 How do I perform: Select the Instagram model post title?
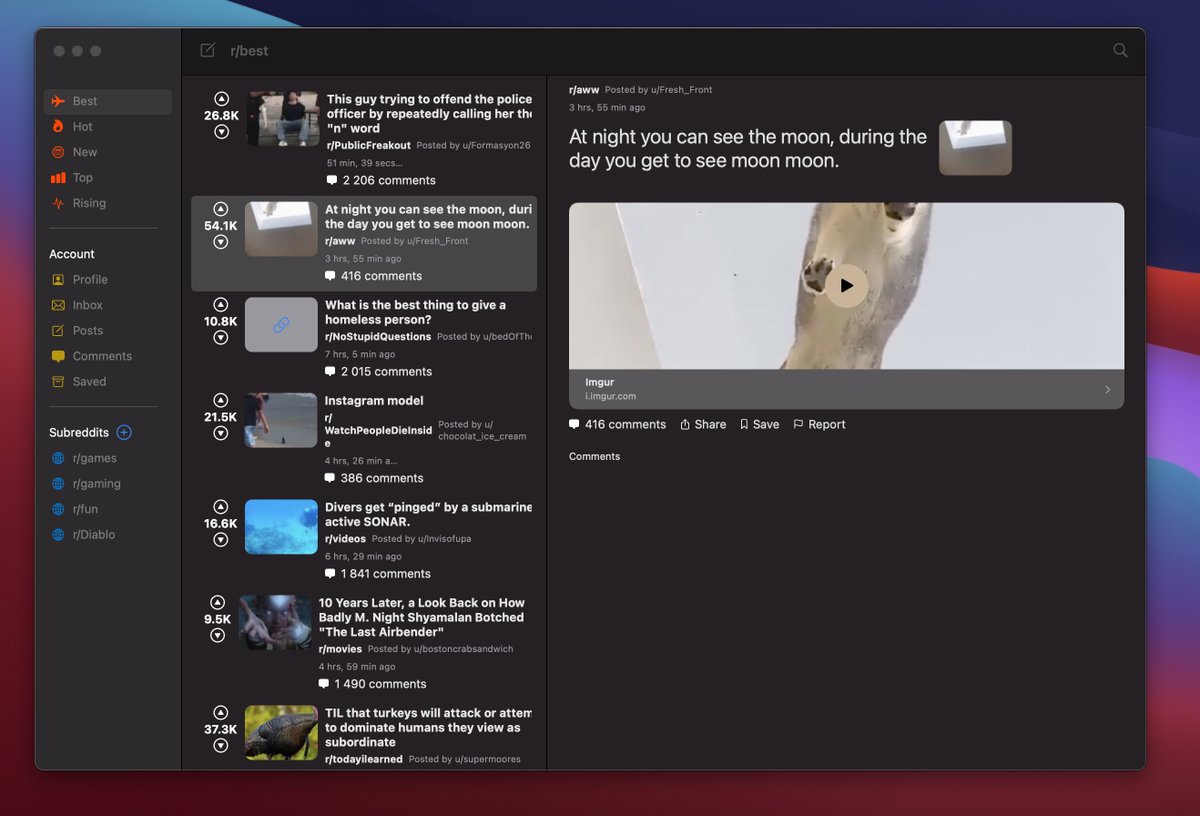tap(374, 400)
